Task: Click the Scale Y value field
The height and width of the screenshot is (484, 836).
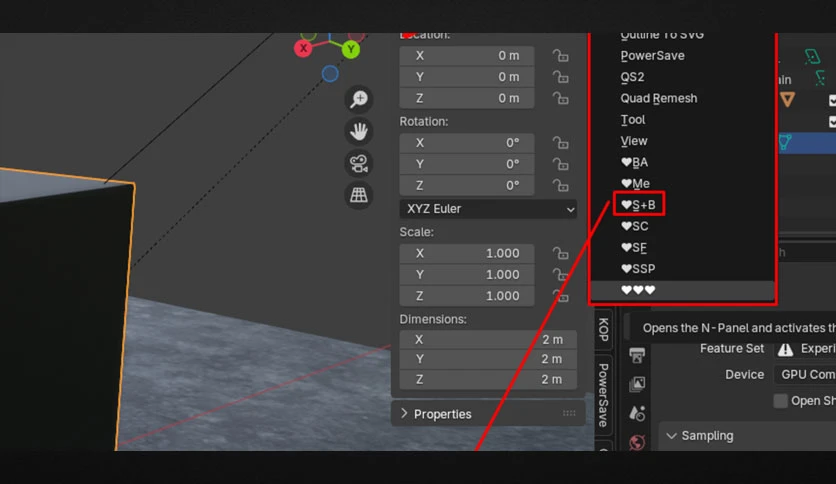Action: [467, 275]
